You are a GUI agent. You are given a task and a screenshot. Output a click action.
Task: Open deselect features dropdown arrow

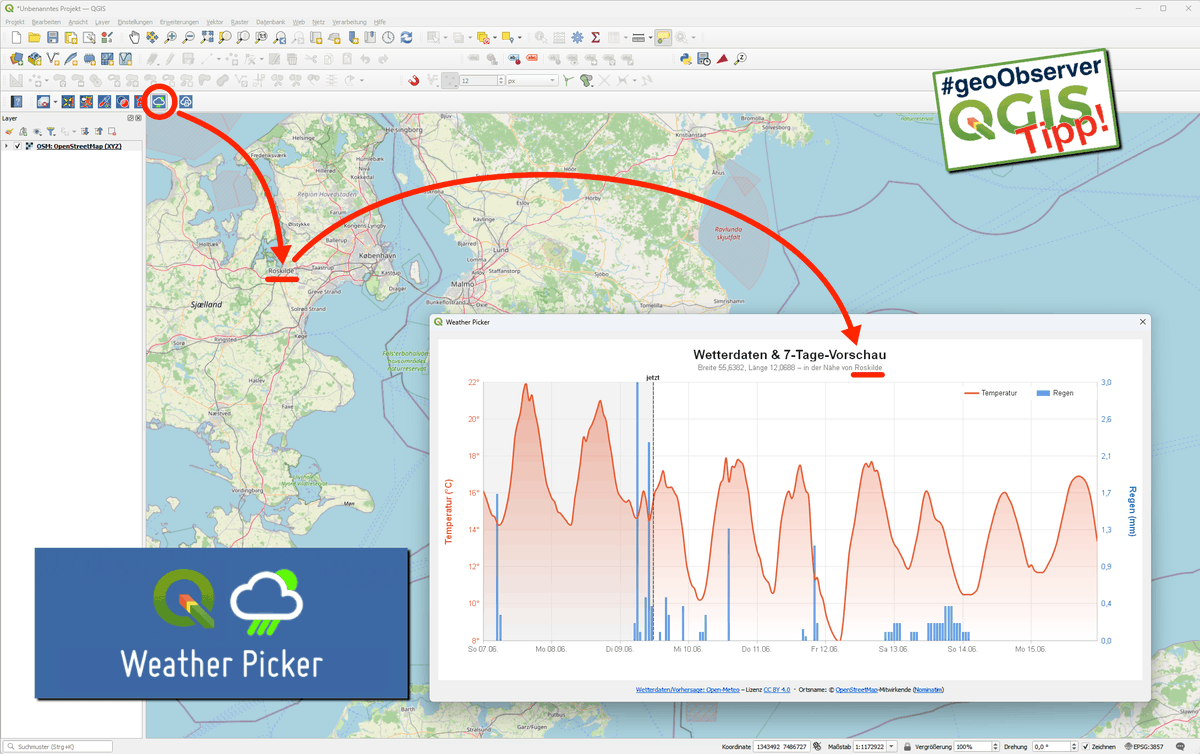click(495, 37)
